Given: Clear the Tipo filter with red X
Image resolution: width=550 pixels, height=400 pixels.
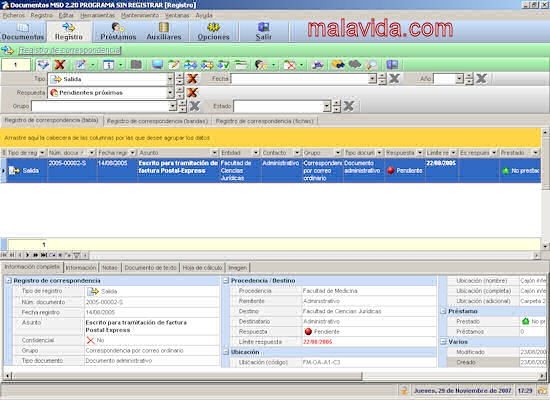Looking at the screenshot, I should 192,79.
